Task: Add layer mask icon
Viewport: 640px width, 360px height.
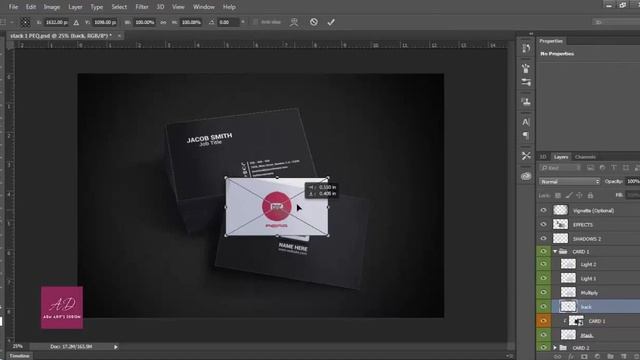Action: pyautogui.click(x=584, y=357)
